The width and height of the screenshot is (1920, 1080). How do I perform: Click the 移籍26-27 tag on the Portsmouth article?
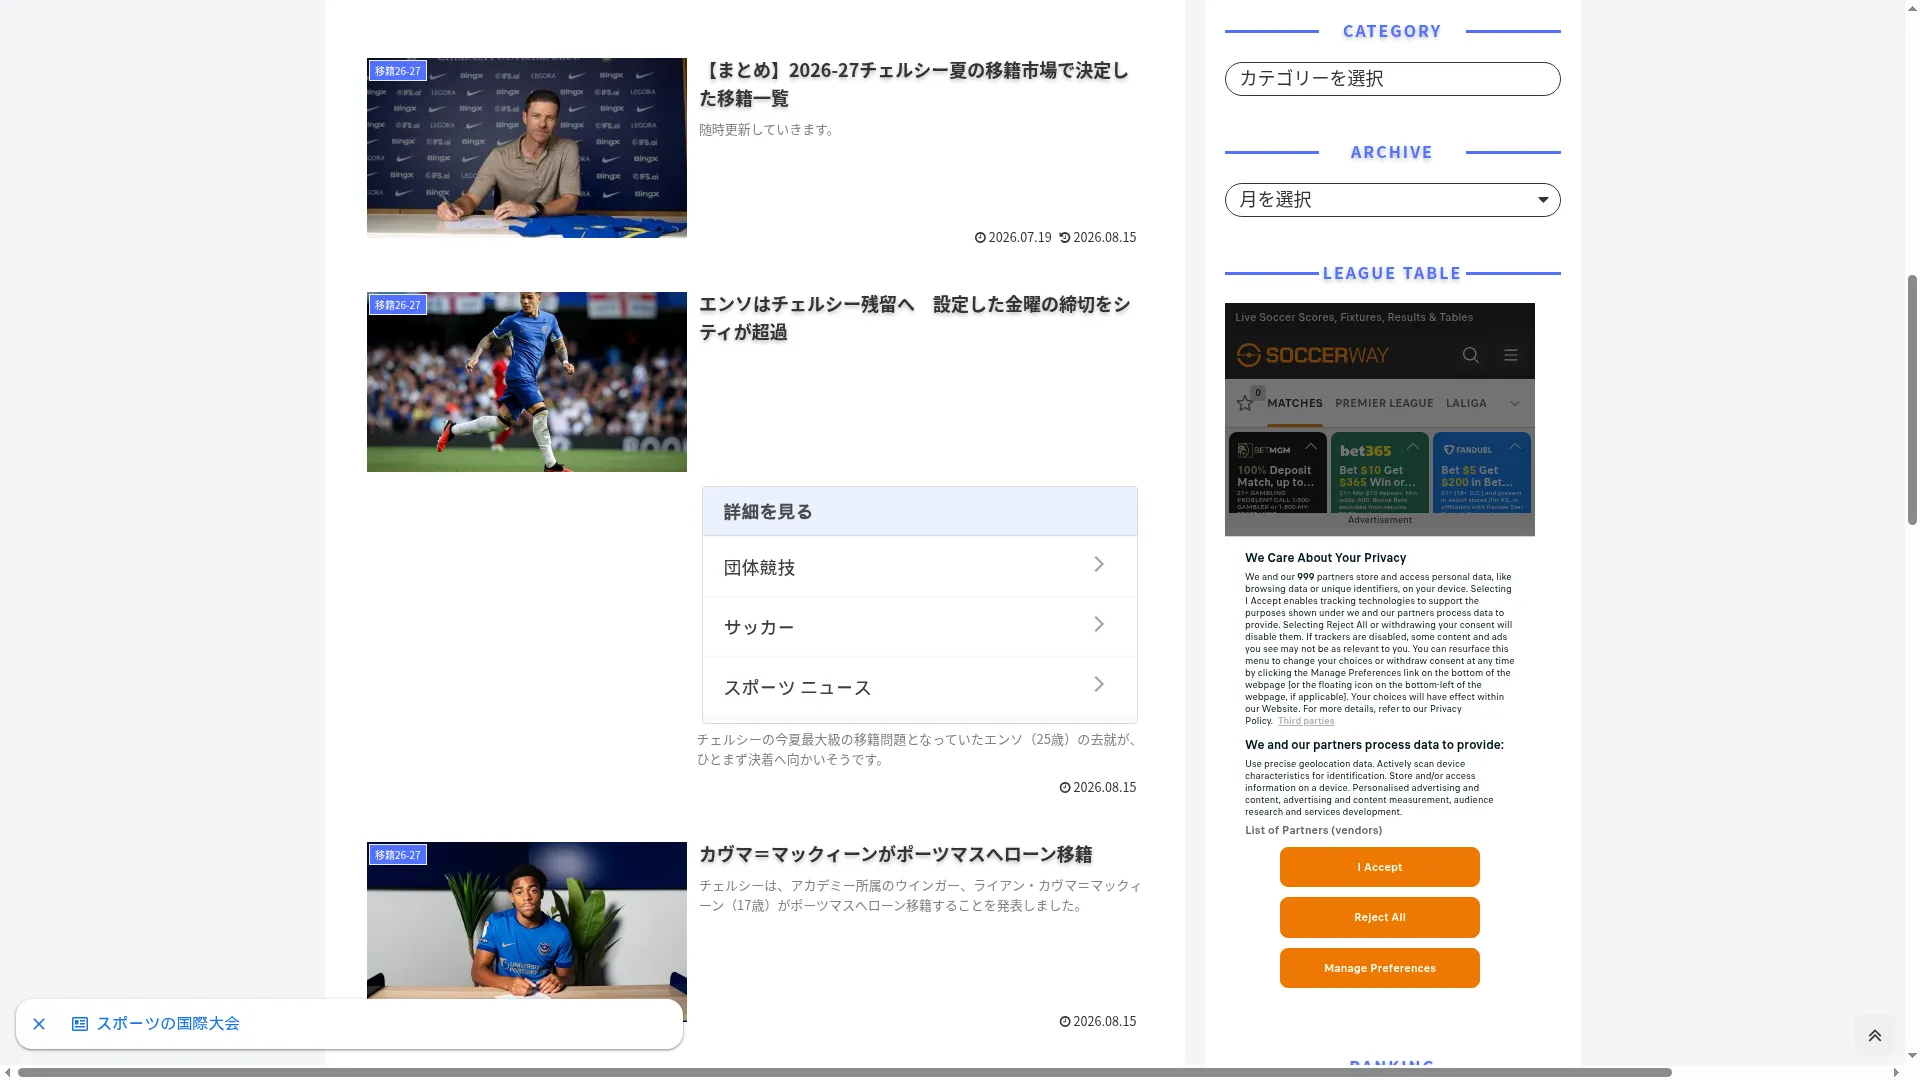[x=398, y=855]
